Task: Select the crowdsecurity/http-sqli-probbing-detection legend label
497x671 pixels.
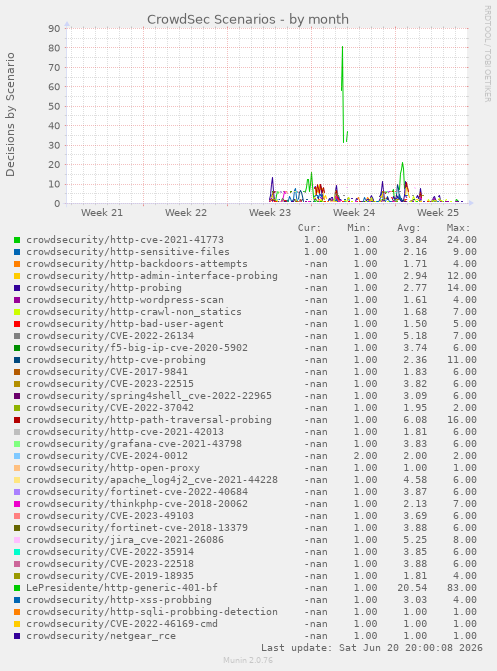Action: tap(152, 612)
